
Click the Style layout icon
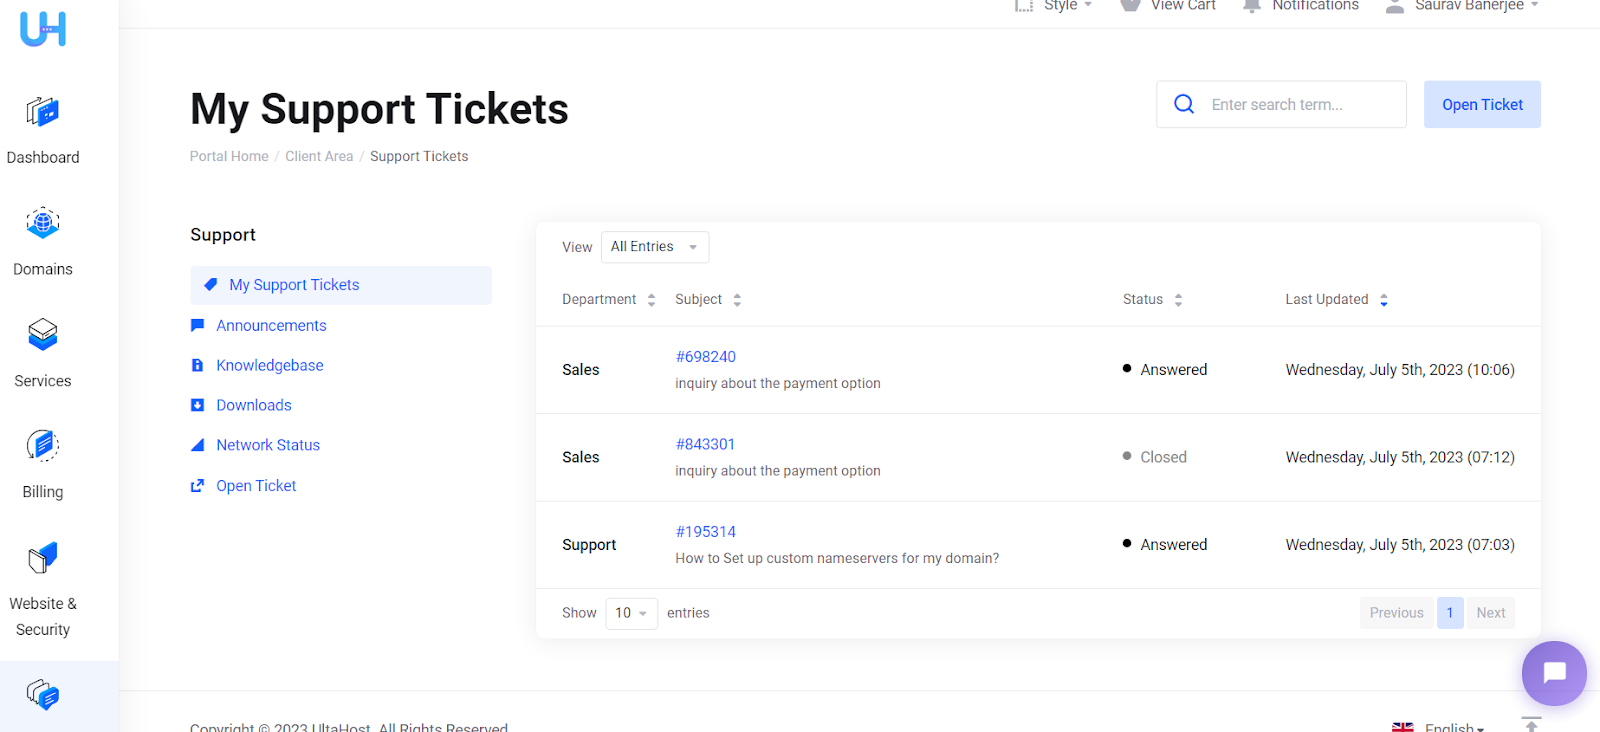point(1024,5)
